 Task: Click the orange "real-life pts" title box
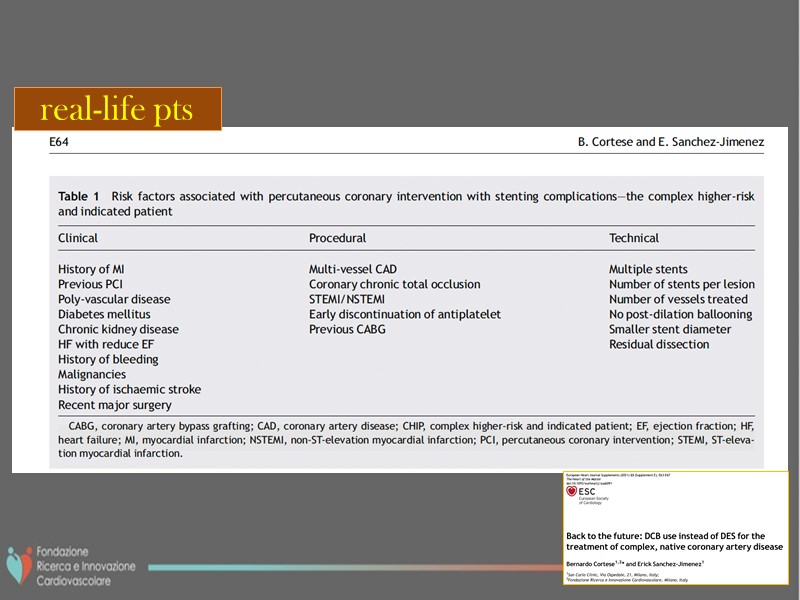click(x=117, y=109)
